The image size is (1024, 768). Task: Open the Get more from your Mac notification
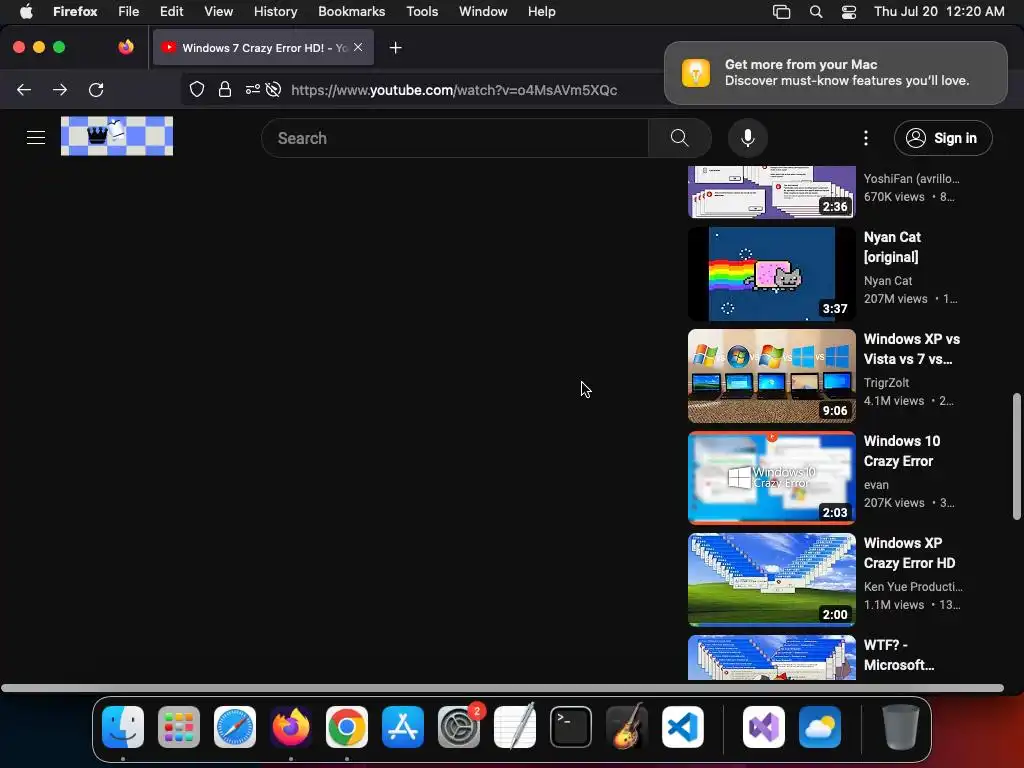(x=836, y=72)
